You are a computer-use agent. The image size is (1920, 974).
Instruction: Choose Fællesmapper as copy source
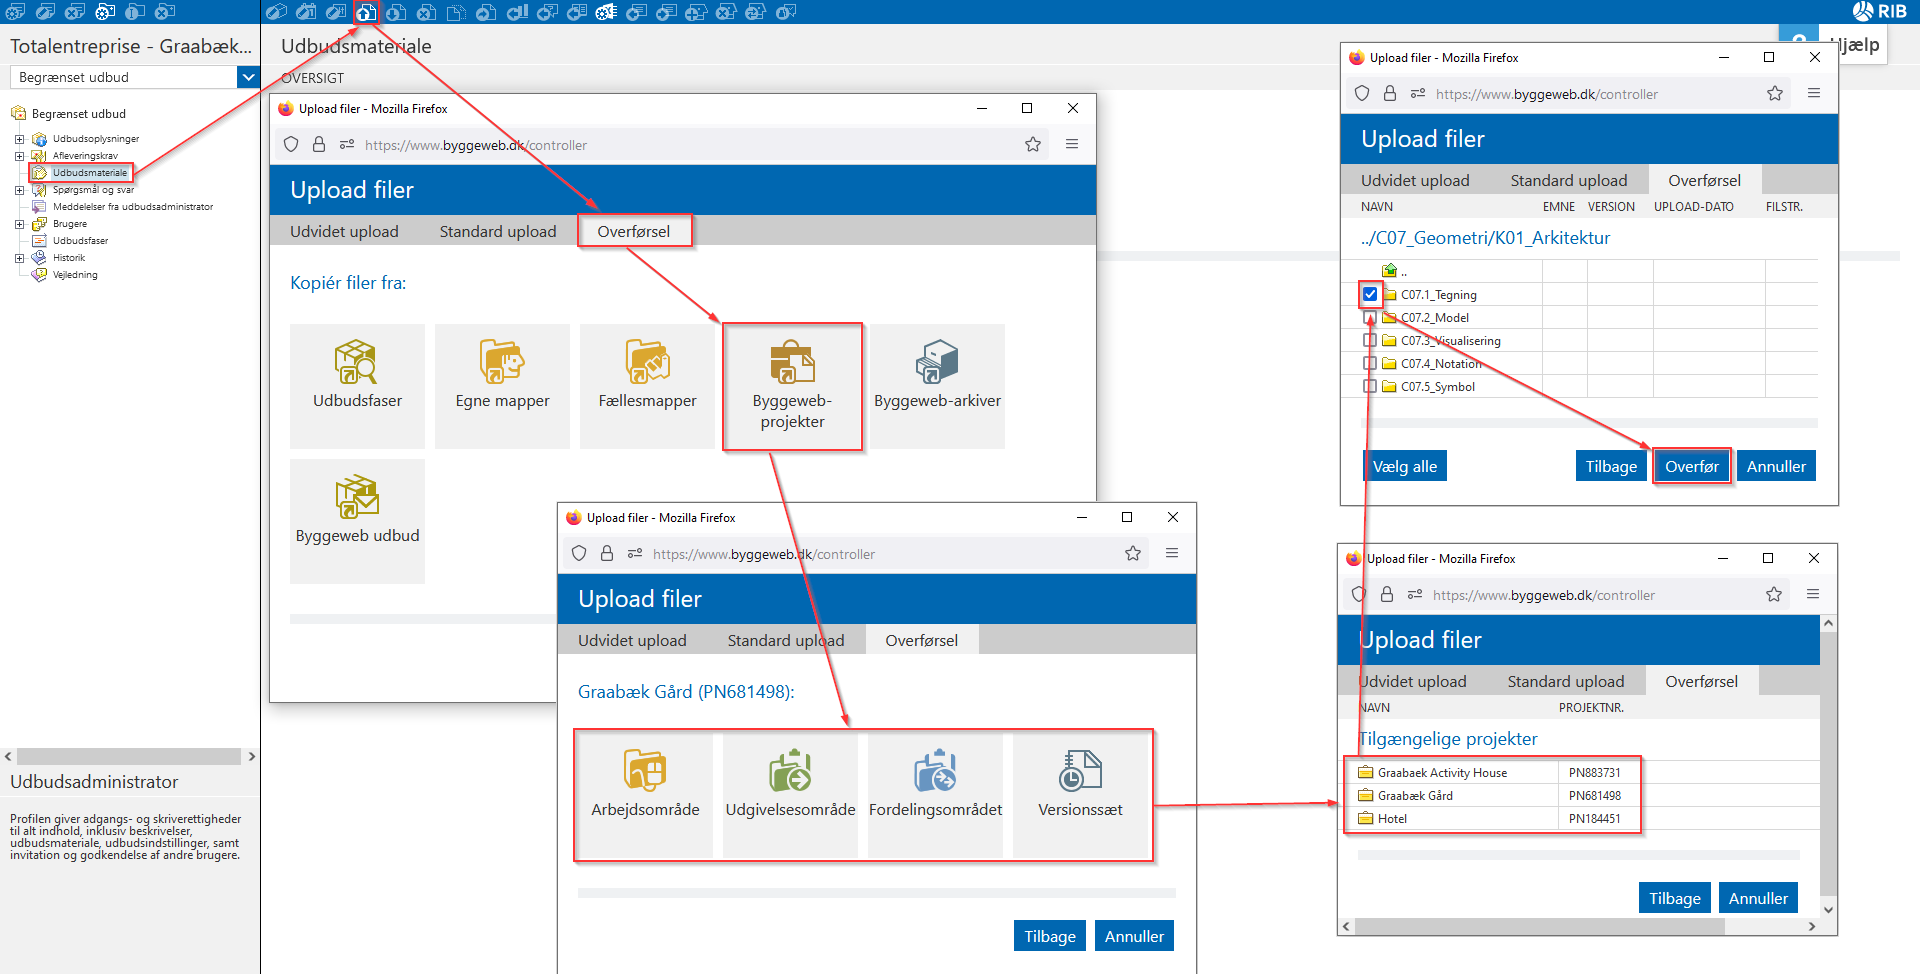647,386
